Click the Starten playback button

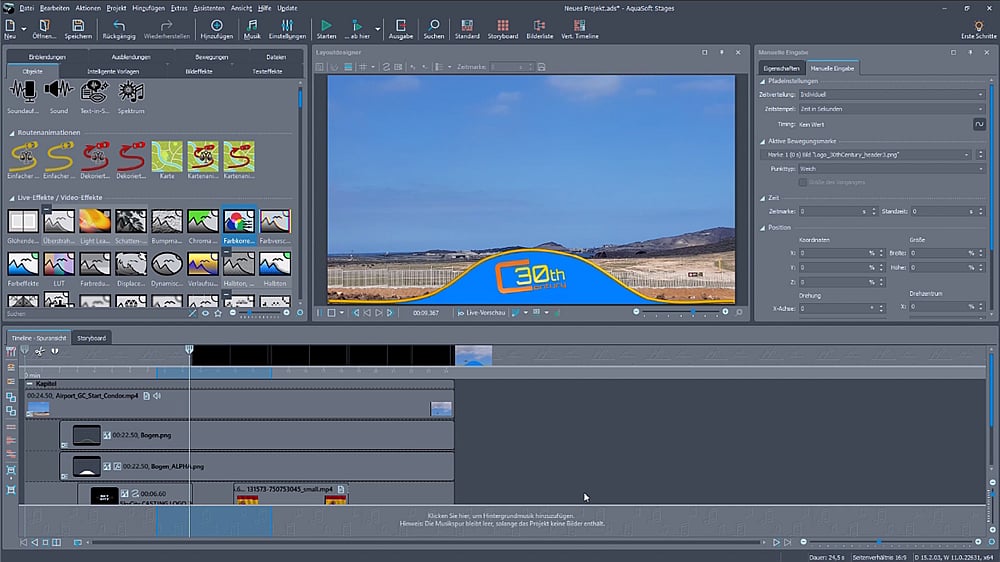click(x=326, y=28)
